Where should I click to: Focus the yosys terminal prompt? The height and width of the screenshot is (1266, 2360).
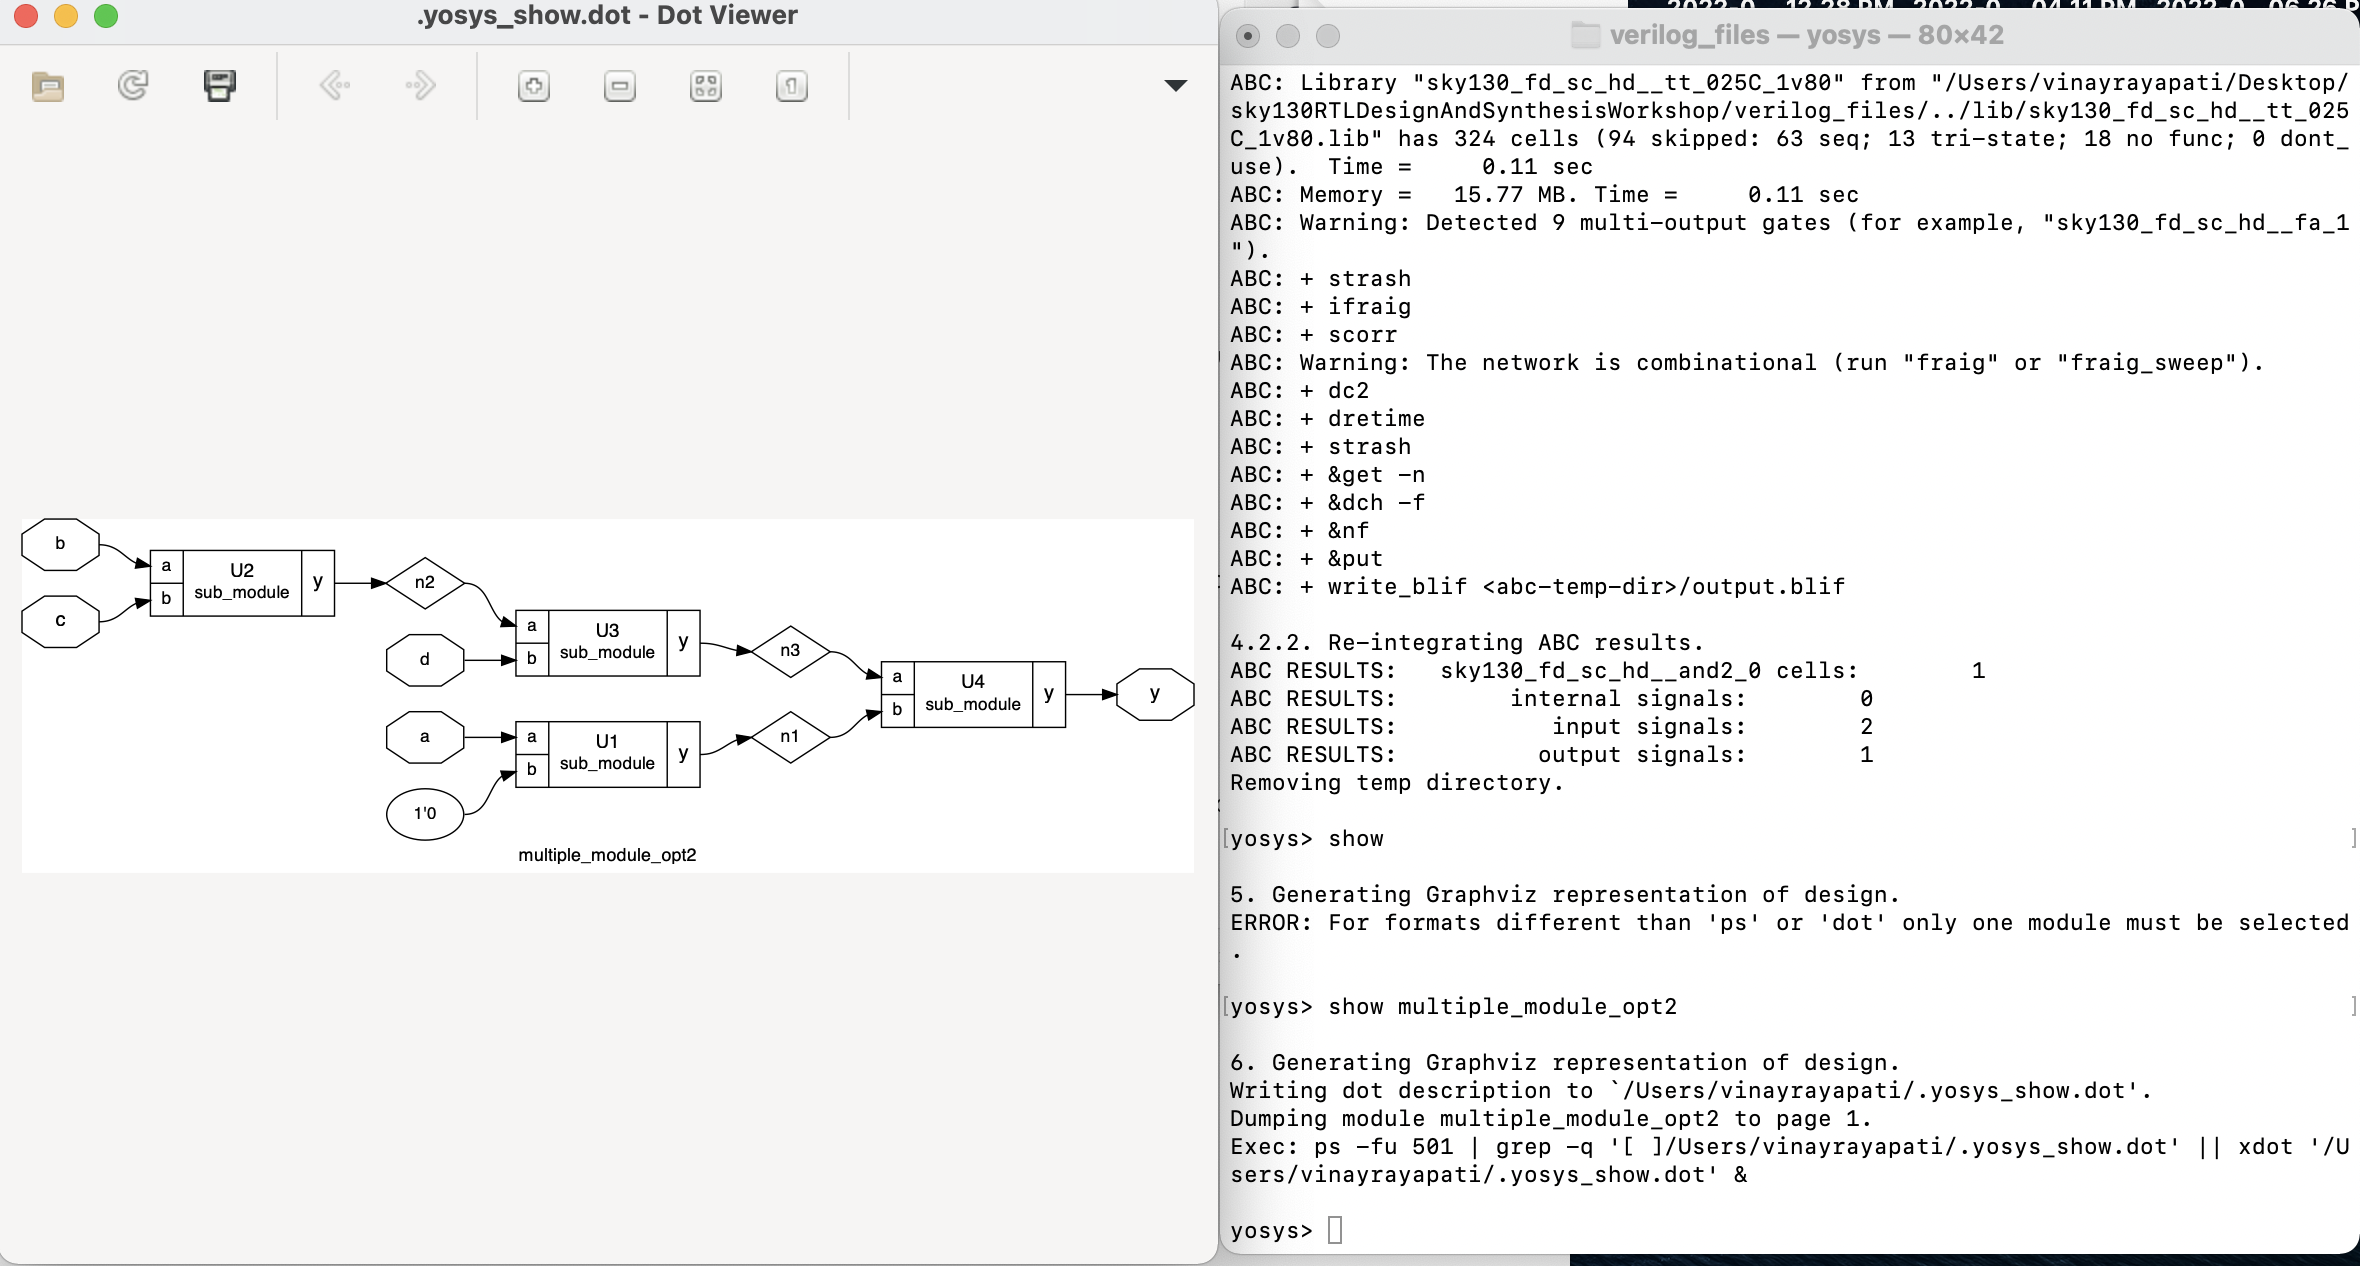(x=1333, y=1230)
